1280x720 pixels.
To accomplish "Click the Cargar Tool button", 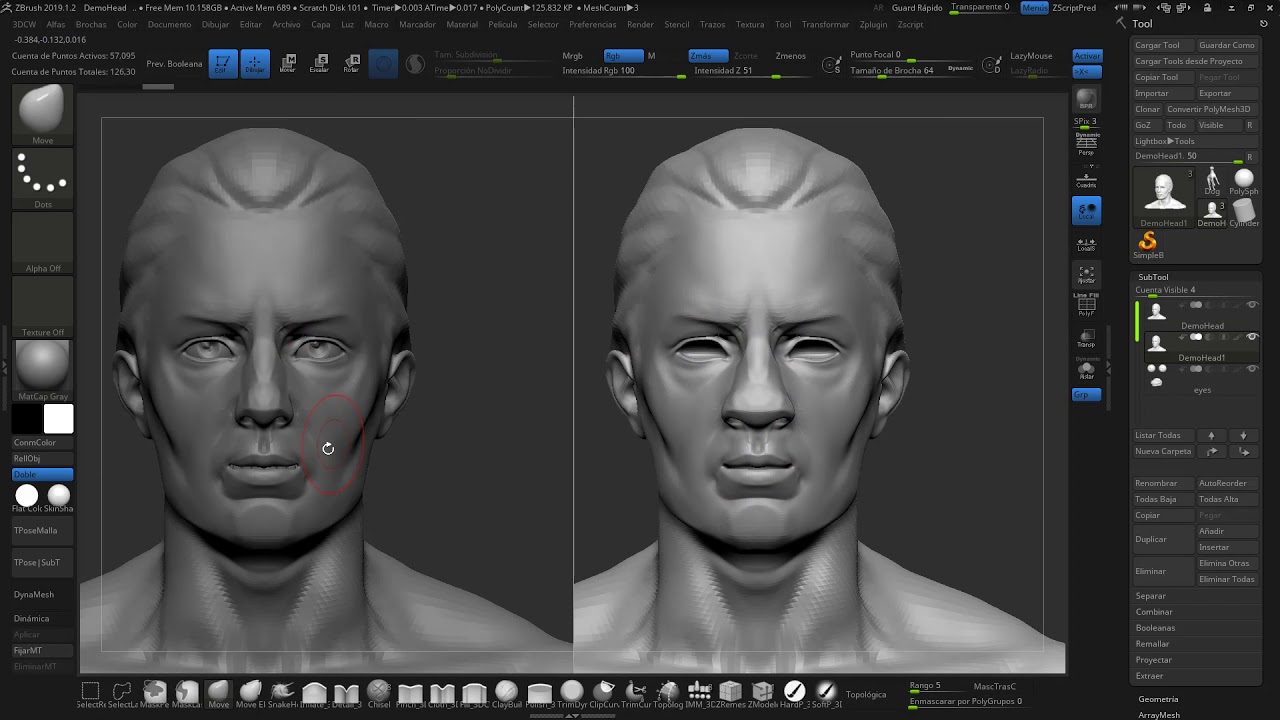I will coord(1163,45).
